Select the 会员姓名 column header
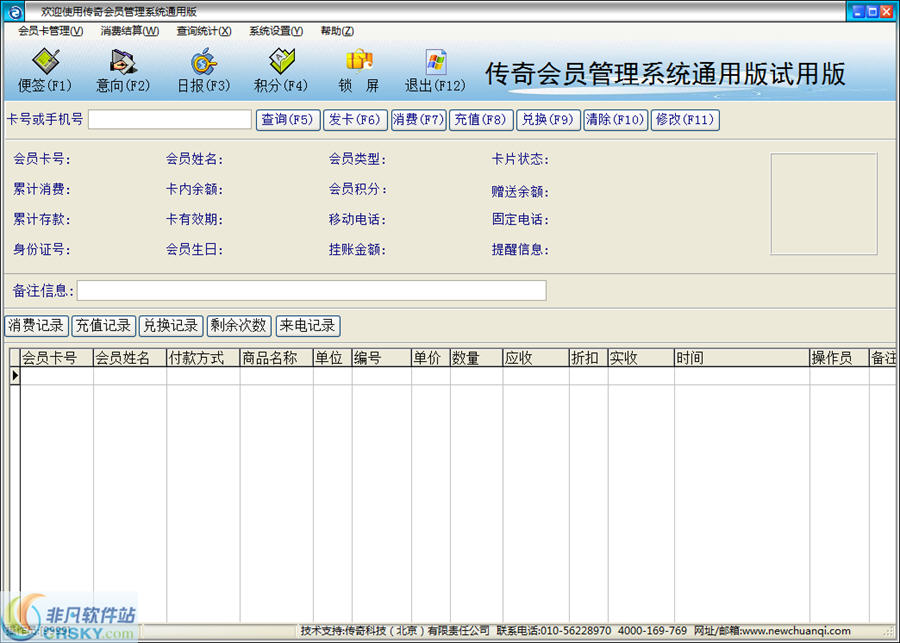This screenshot has width=900, height=643. (130, 358)
